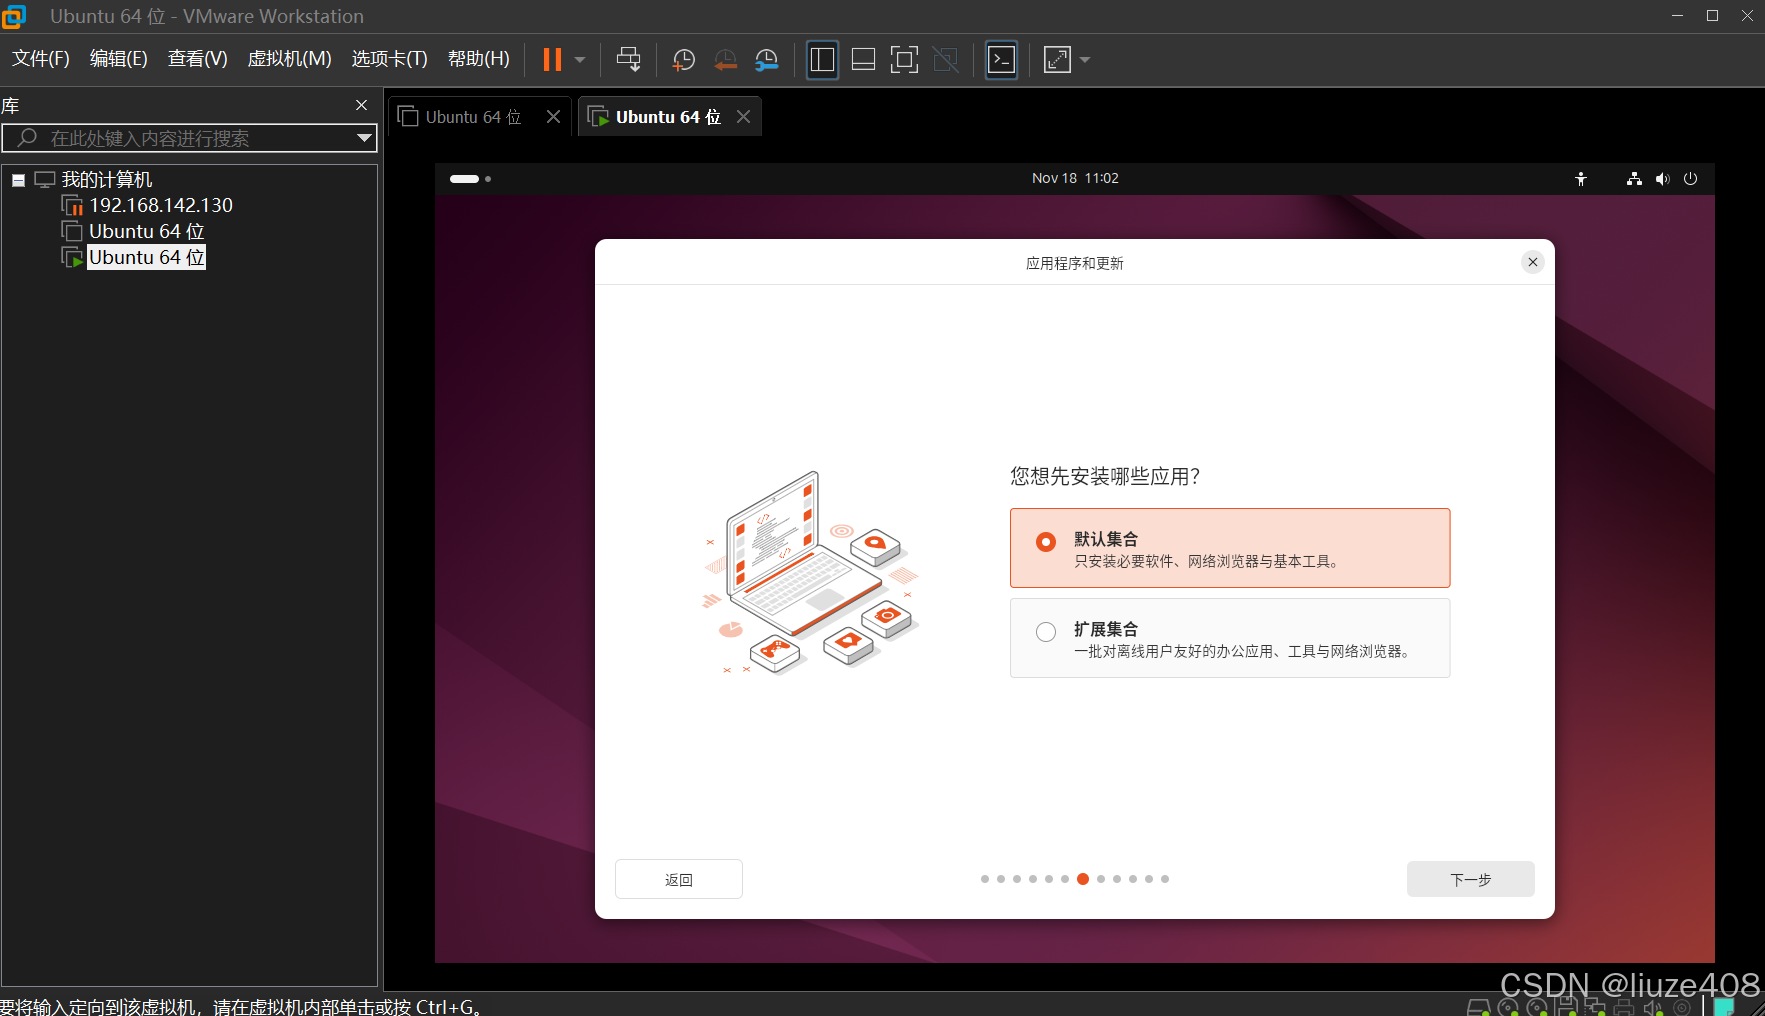Switch to the inactive Ubuntu 64 位 tab
This screenshot has height=1016, width=1765.
click(473, 117)
